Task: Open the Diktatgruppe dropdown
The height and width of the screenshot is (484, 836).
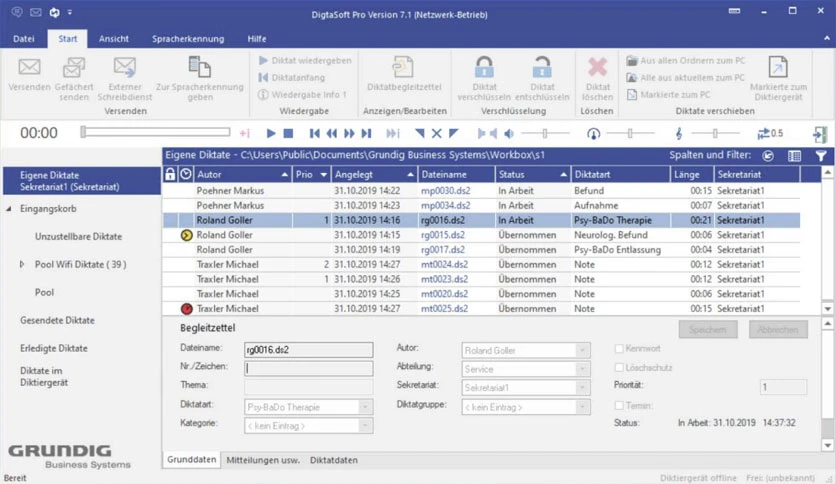Action: (x=583, y=407)
